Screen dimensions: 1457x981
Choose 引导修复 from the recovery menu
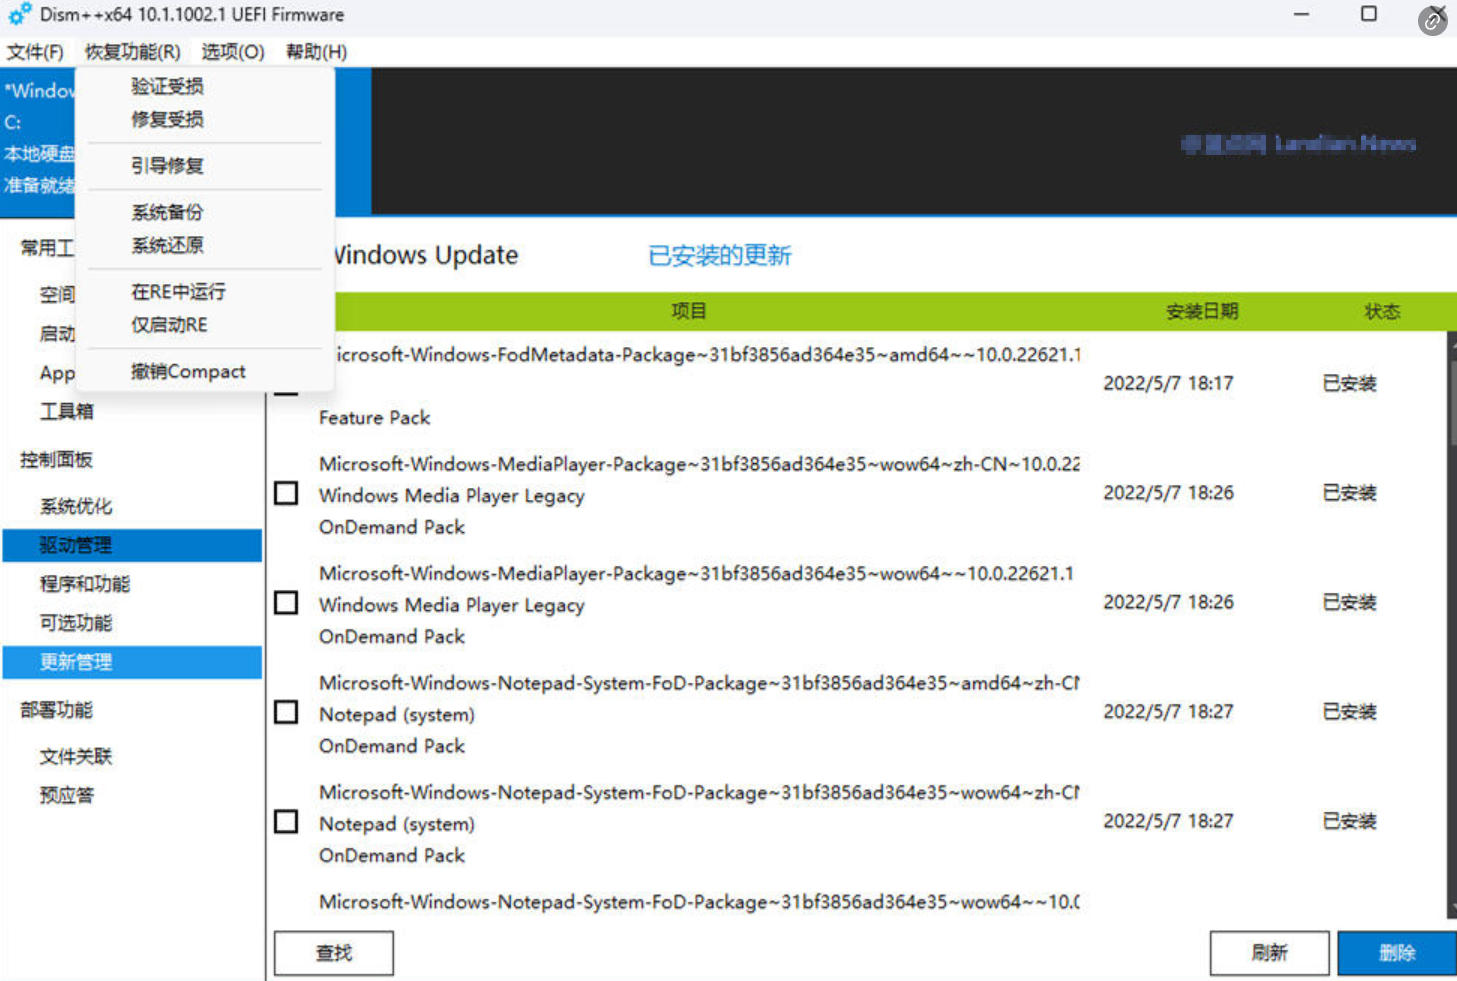point(167,166)
